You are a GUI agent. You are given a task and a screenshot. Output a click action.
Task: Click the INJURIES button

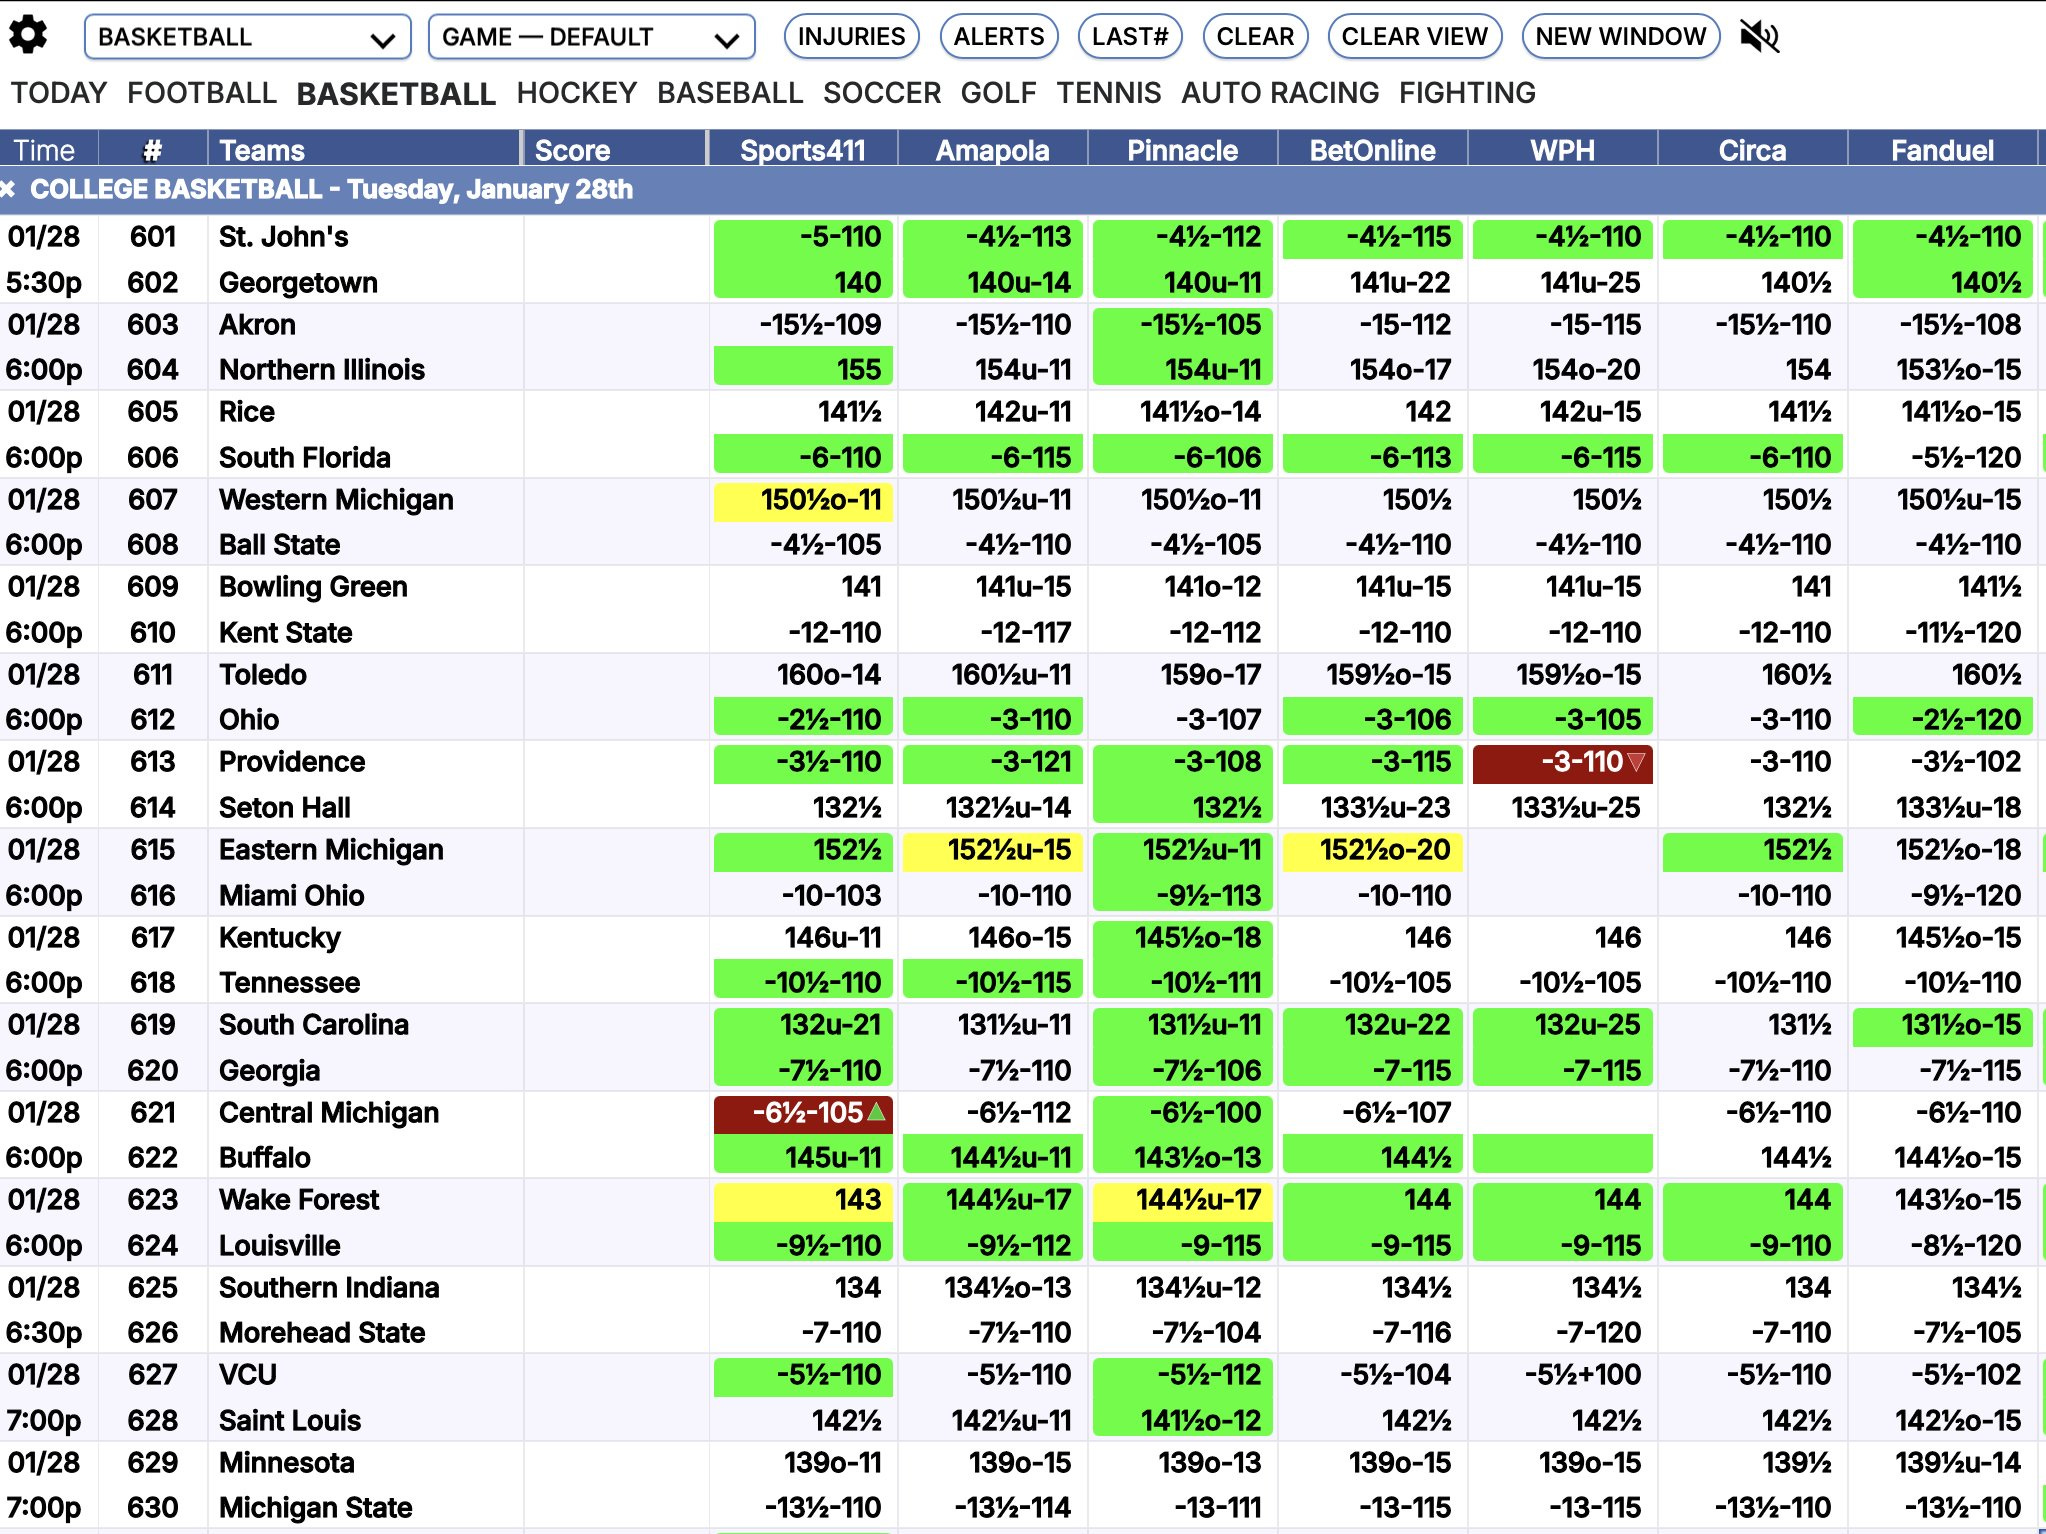coord(851,37)
